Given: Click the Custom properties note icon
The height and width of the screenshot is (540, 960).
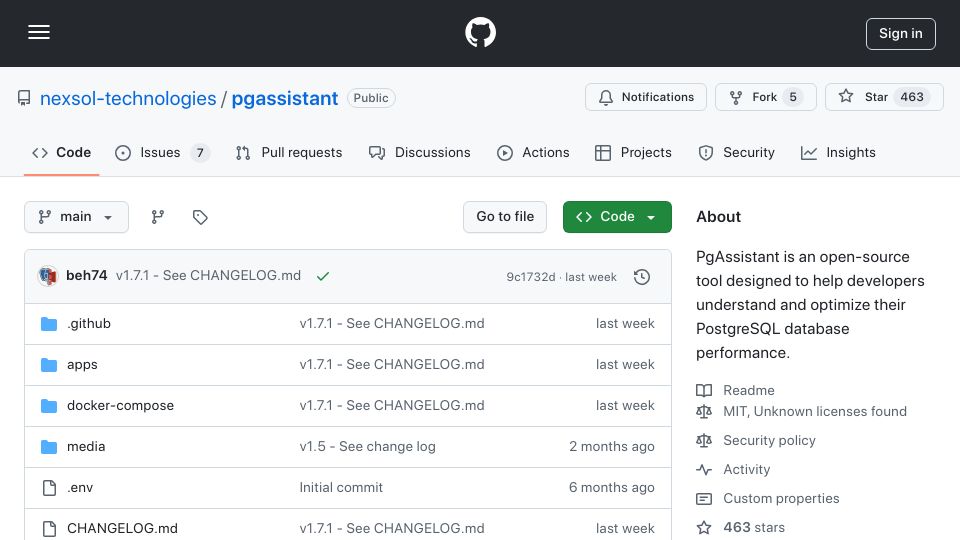Looking at the screenshot, I should (x=704, y=499).
